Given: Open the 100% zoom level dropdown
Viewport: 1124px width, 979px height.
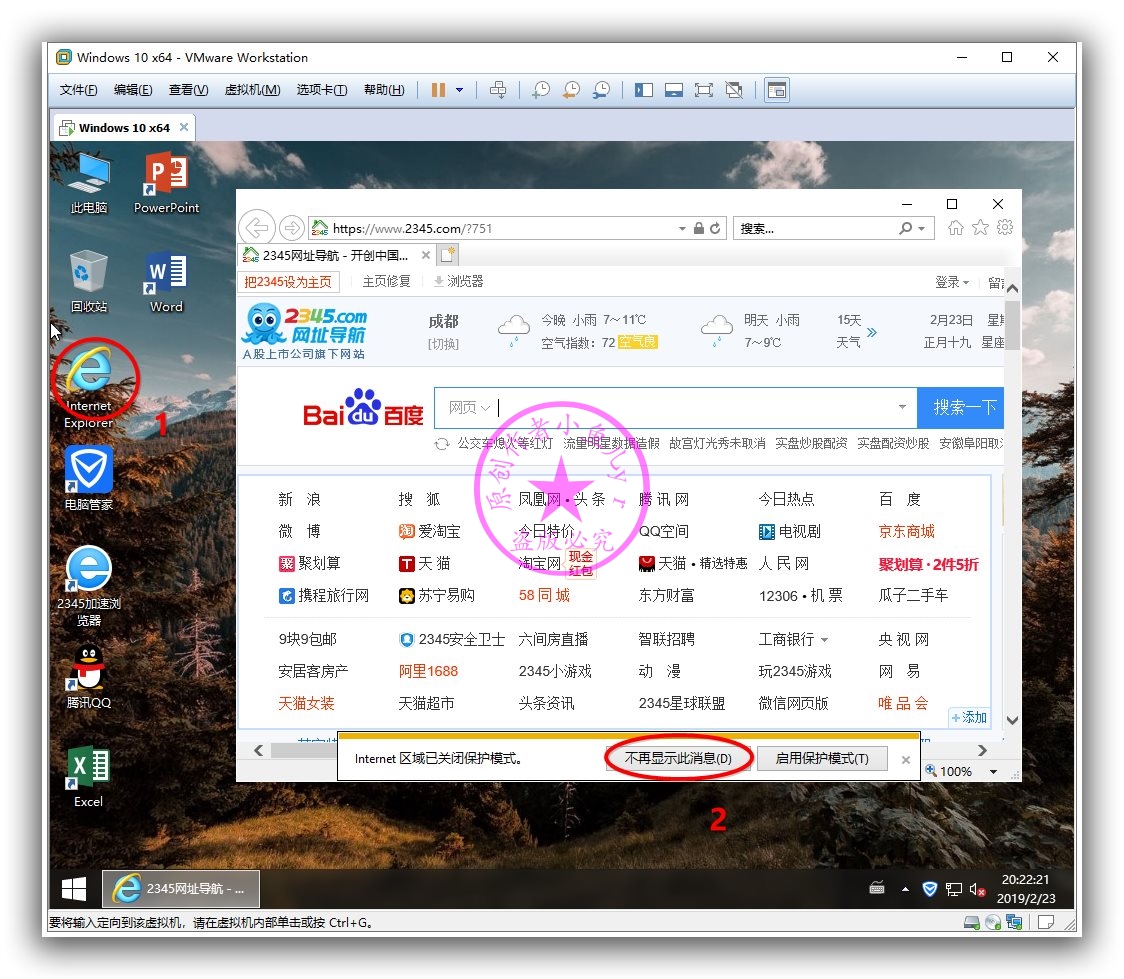Looking at the screenshot, I should (x=994, y=772).
